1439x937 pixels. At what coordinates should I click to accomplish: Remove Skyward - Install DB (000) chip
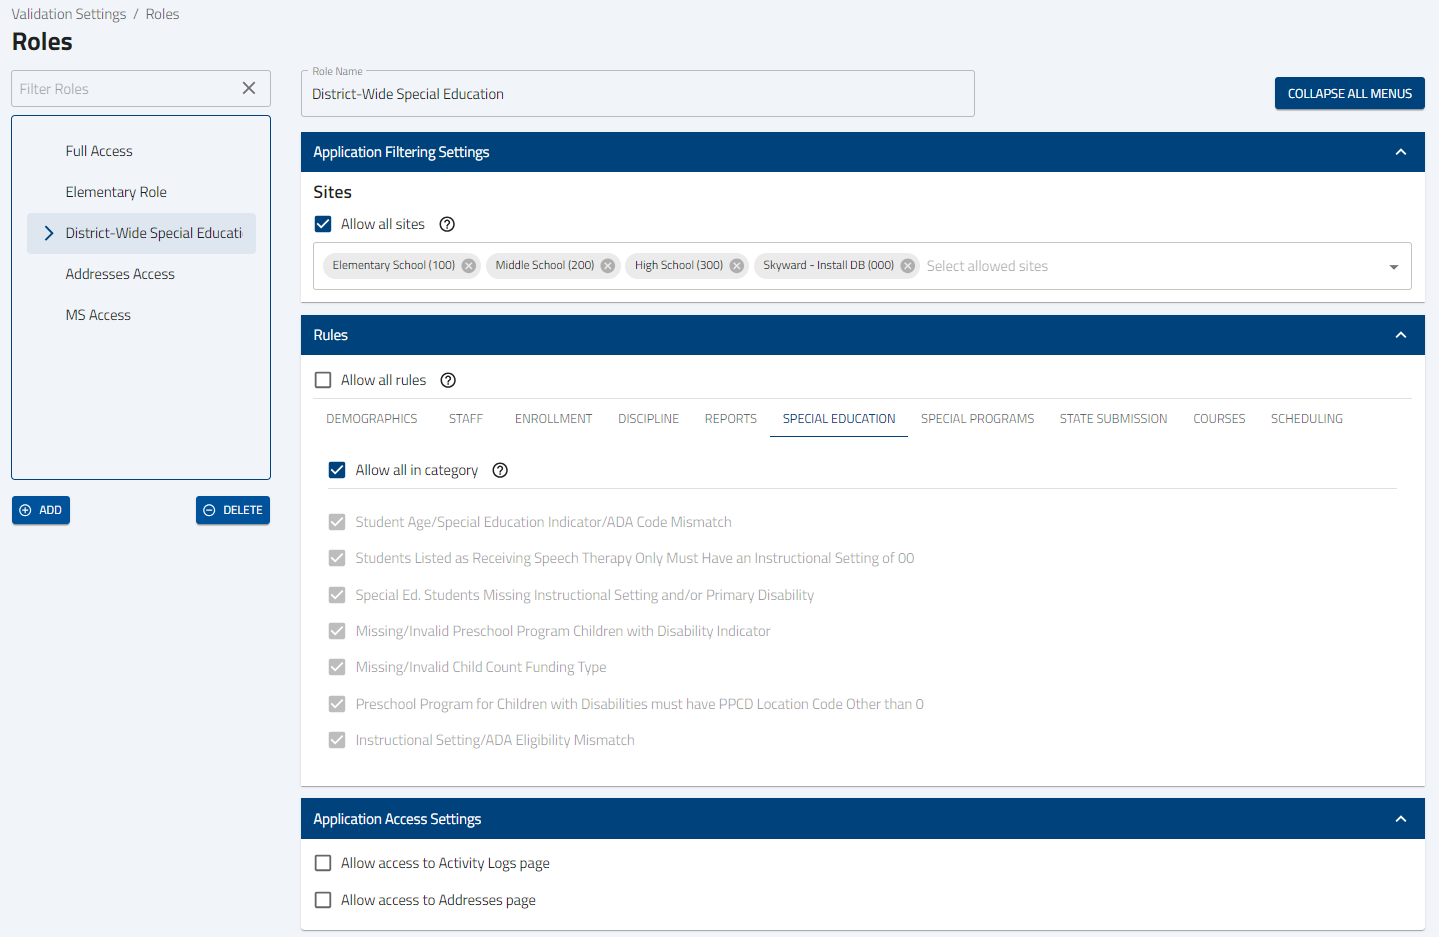[x=907, y=266]
